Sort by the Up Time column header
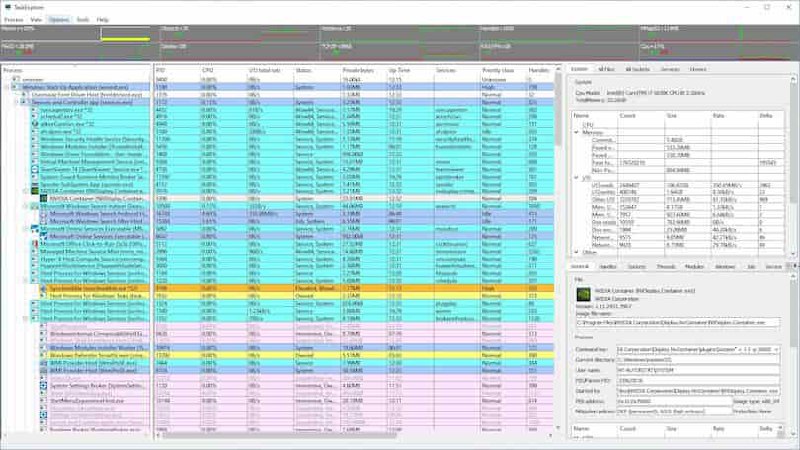 click(409, 70)
